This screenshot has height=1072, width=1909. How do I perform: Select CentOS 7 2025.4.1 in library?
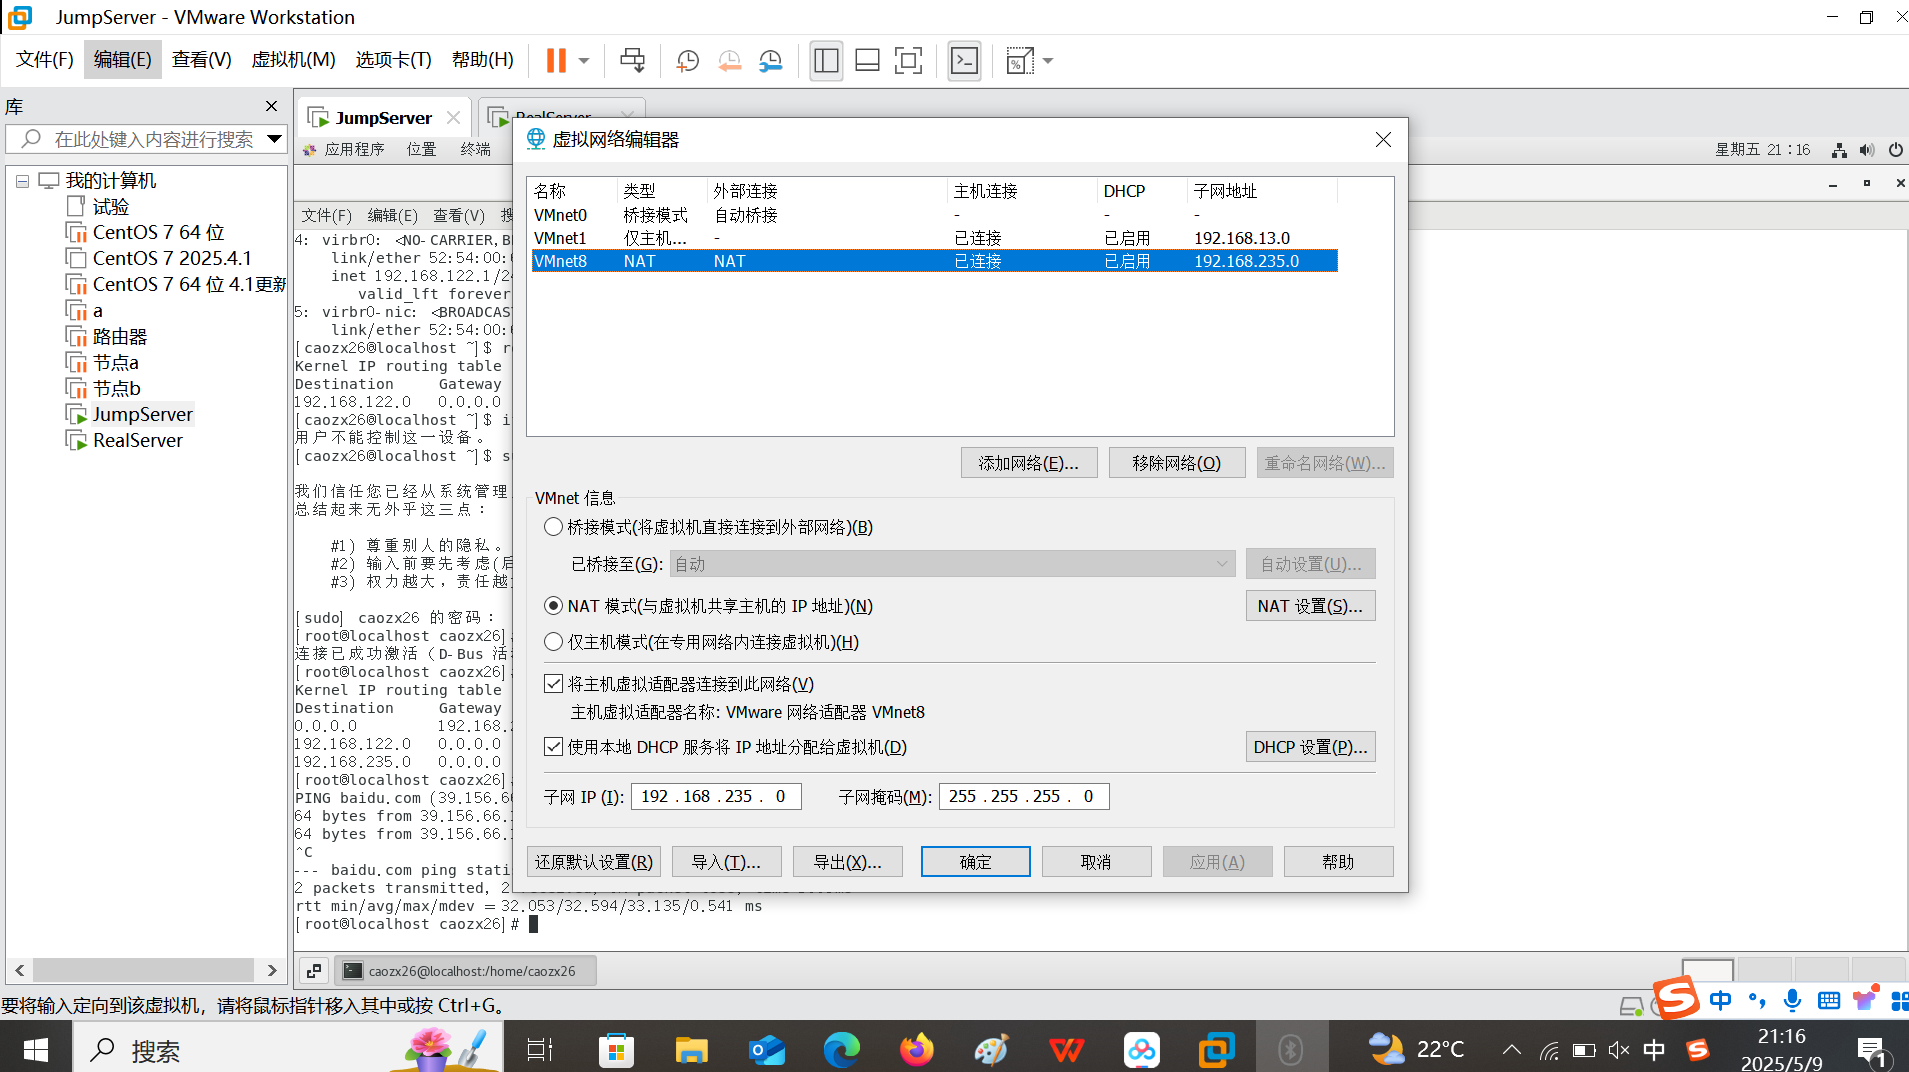(172, 258)
